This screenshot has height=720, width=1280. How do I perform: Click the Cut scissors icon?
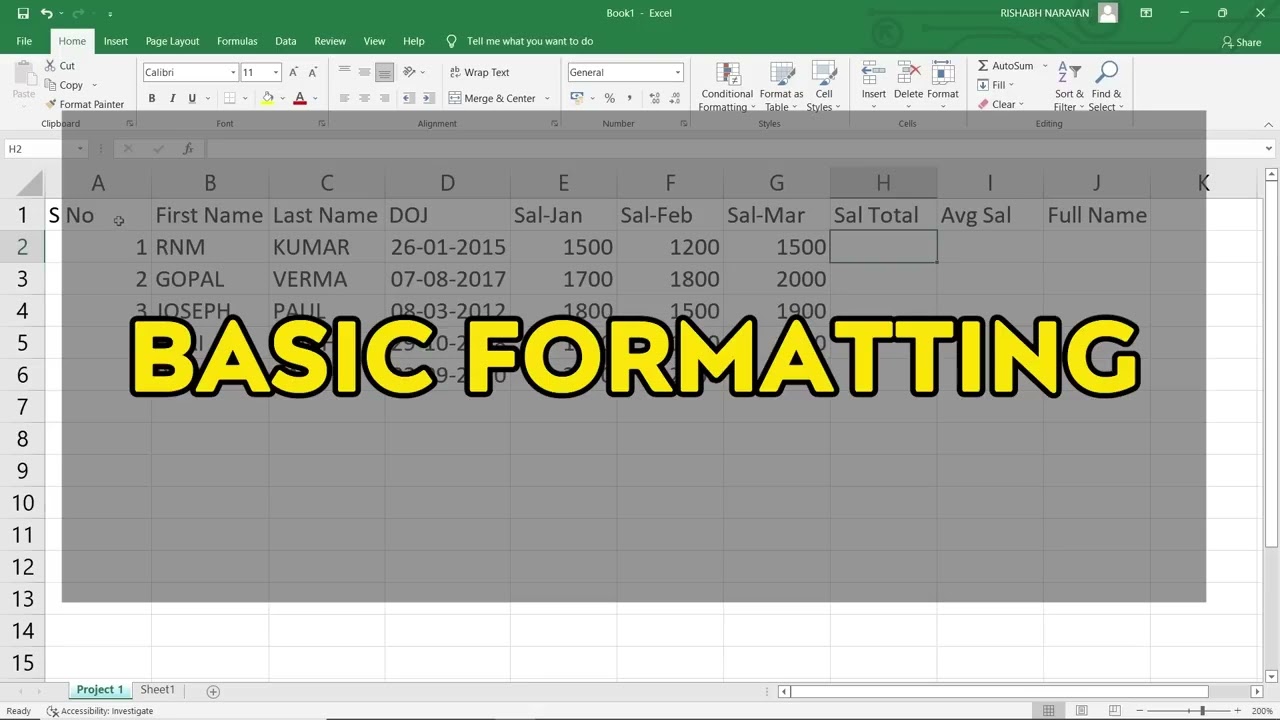52,66
